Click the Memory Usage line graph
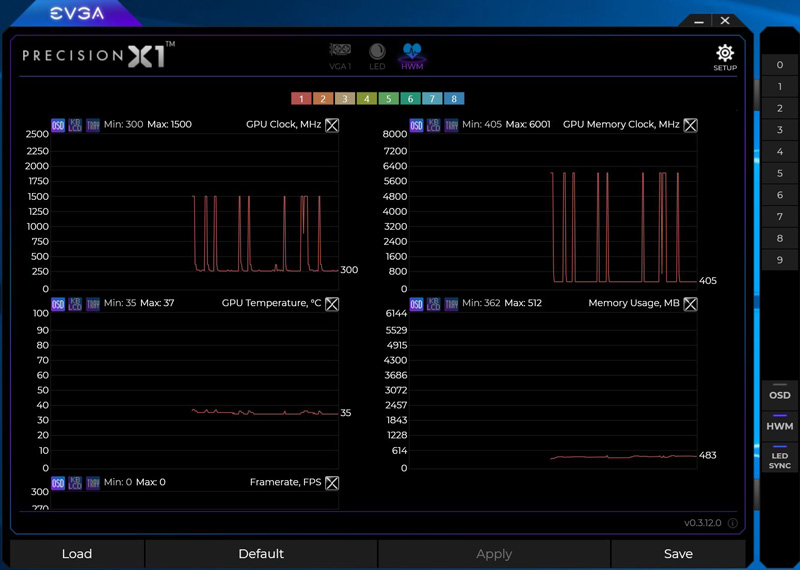 point(553,390)
